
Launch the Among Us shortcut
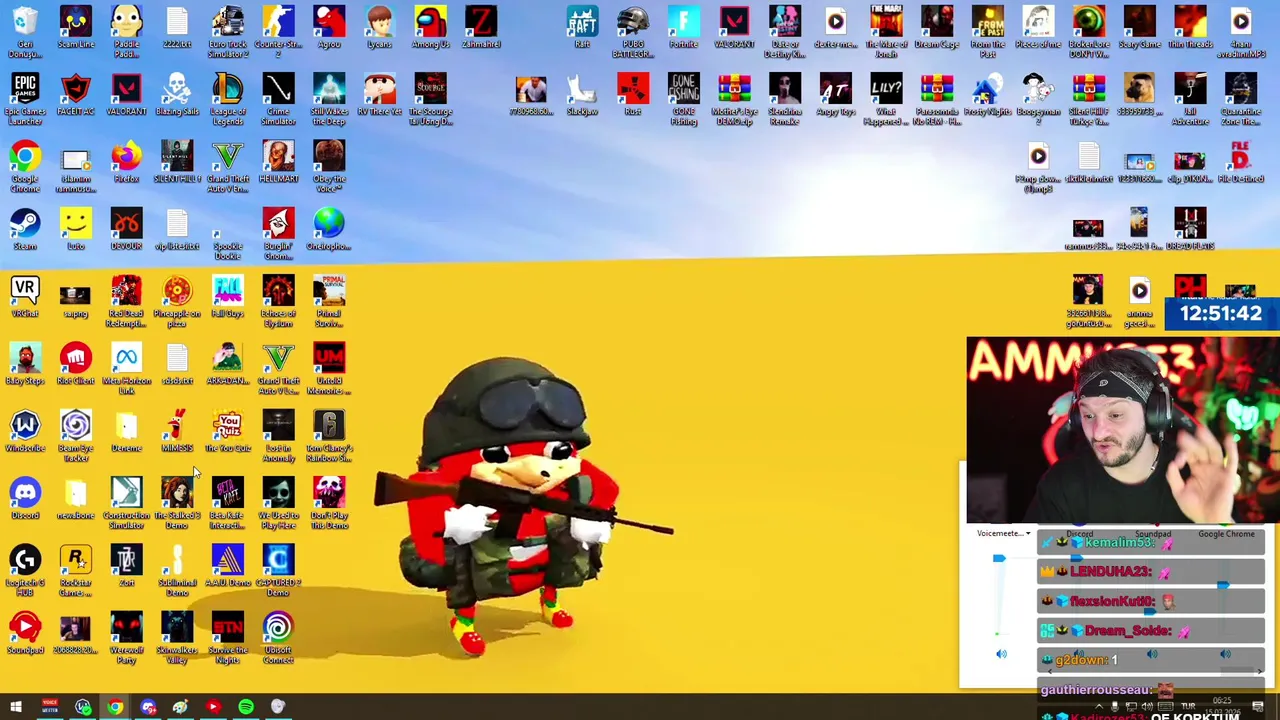click(x=431, y=27)
